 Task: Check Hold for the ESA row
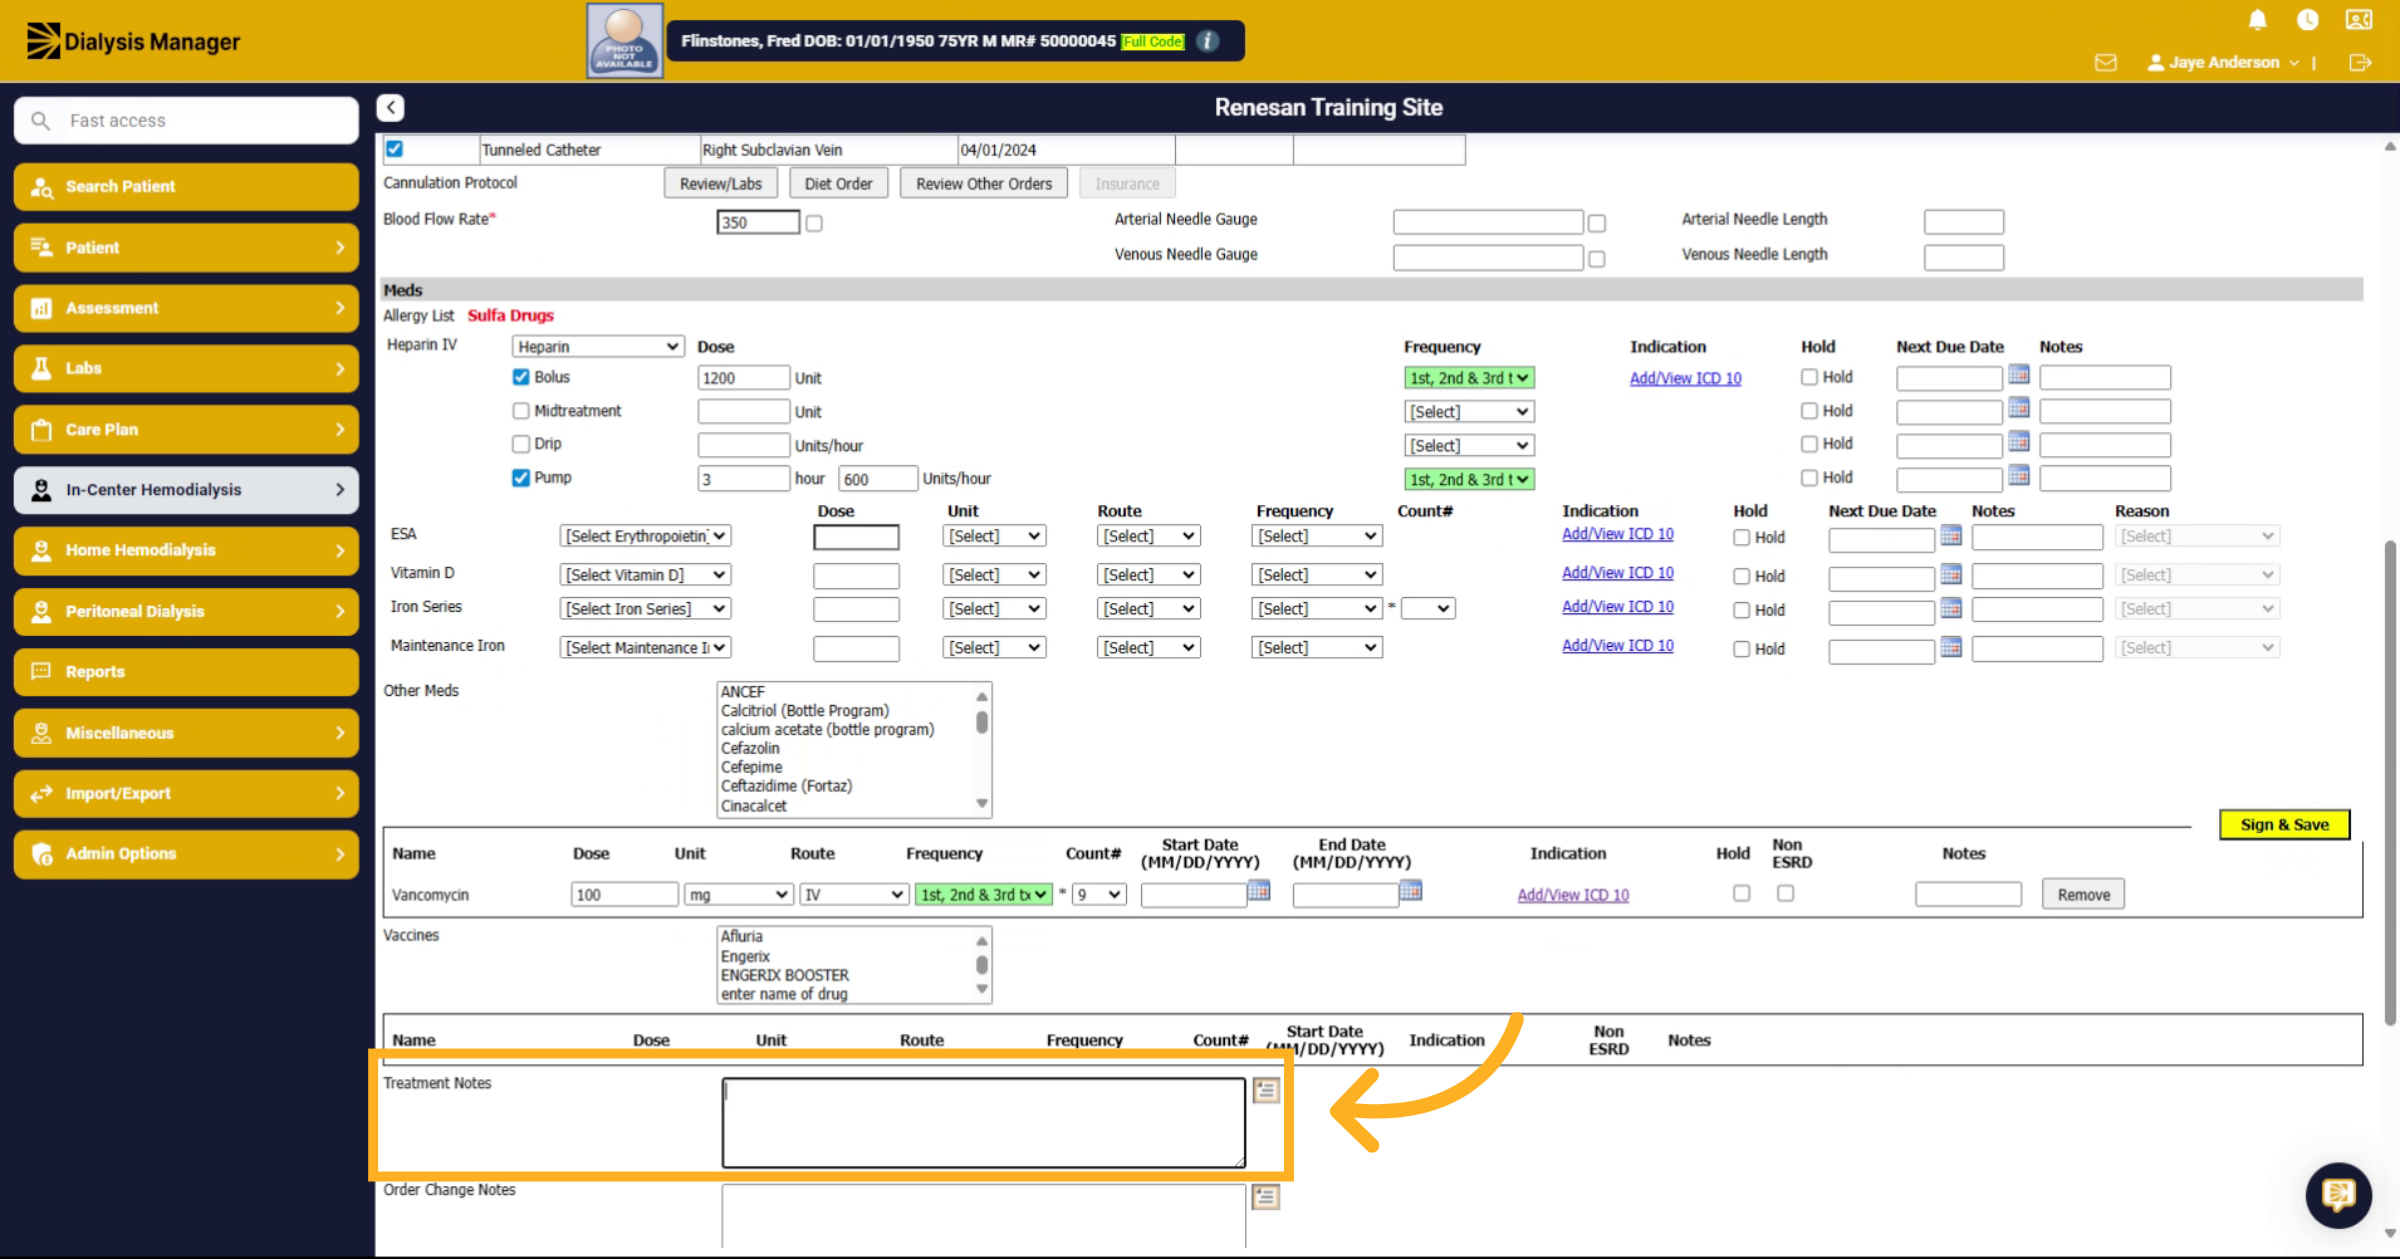click(x=1741, y=537)
